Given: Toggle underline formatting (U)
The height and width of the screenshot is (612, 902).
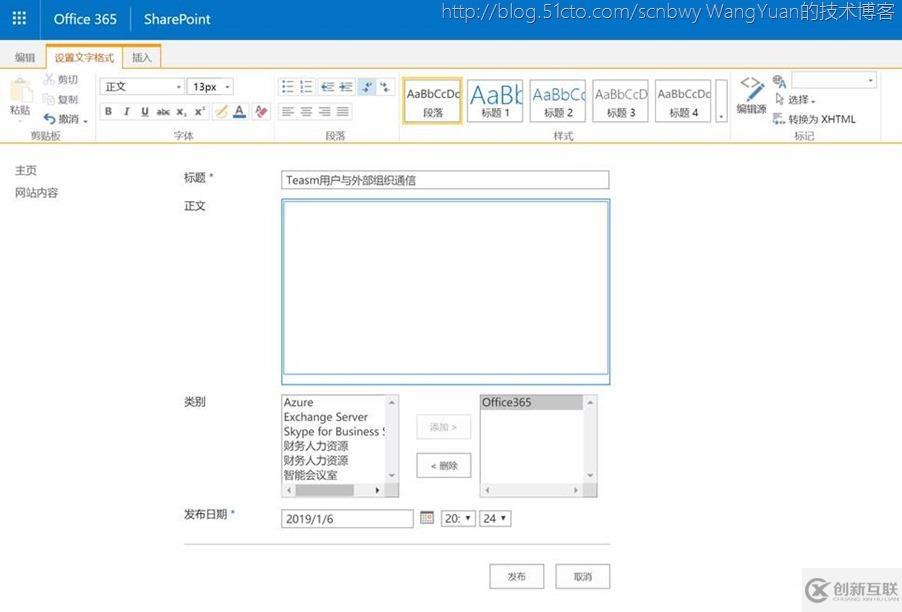Looking at the screenshot, I should click(145, 112).
